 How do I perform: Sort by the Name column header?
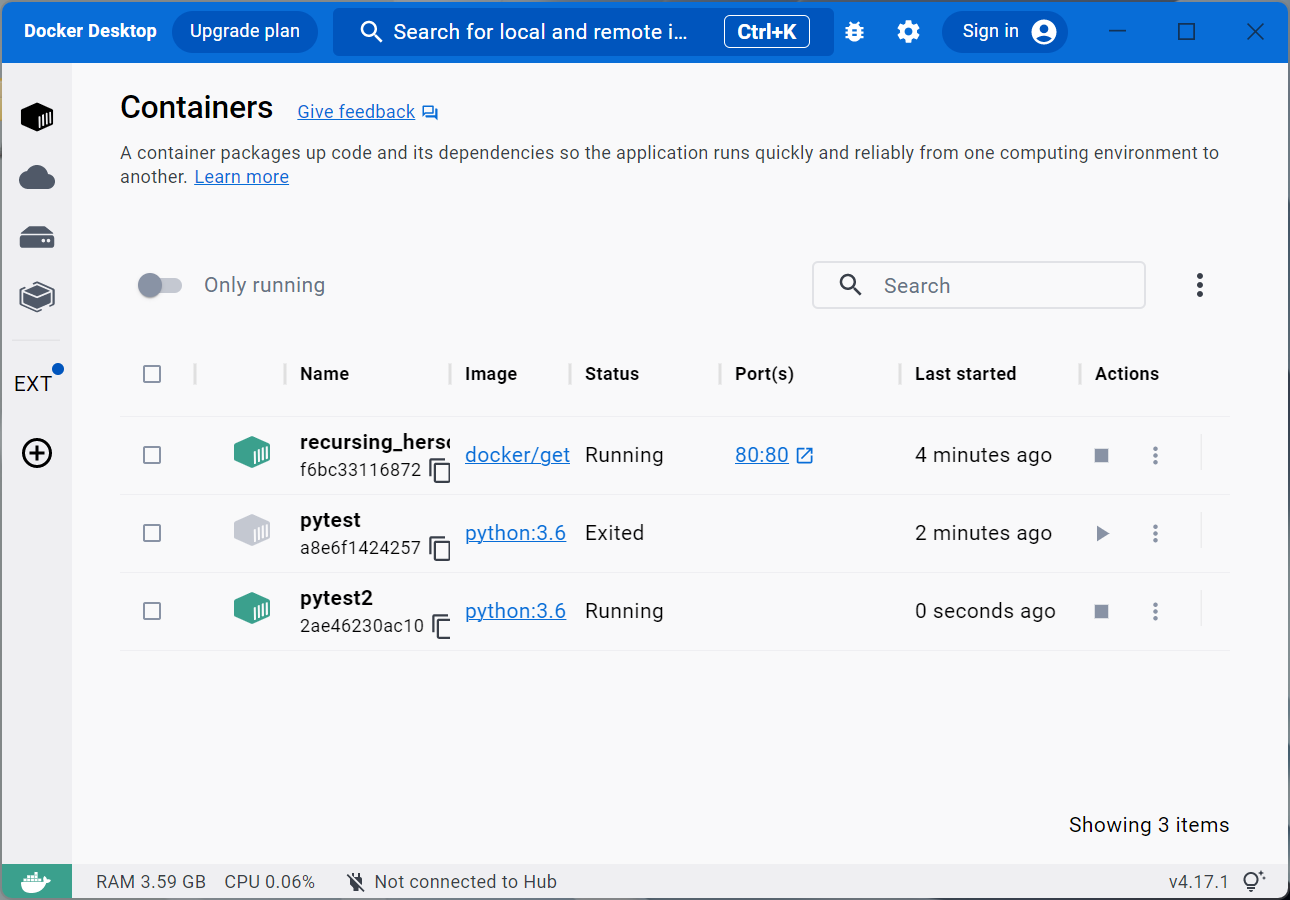[x=324, y=374]
